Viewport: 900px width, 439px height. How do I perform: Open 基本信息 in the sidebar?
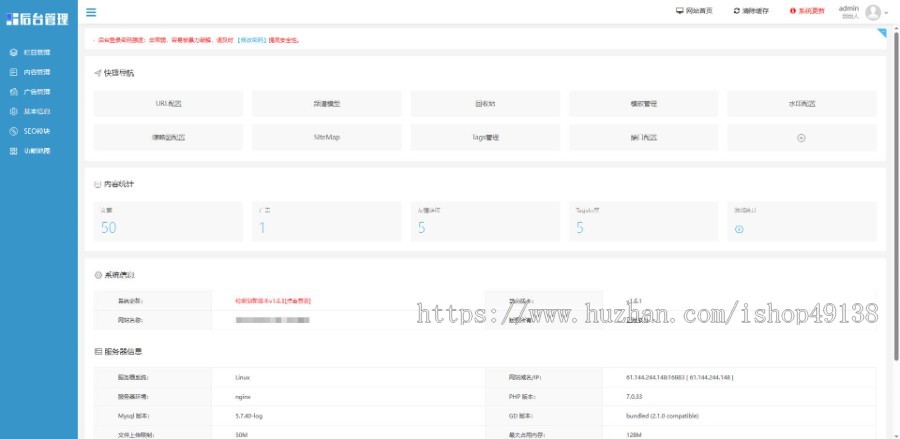coord(38,111)
